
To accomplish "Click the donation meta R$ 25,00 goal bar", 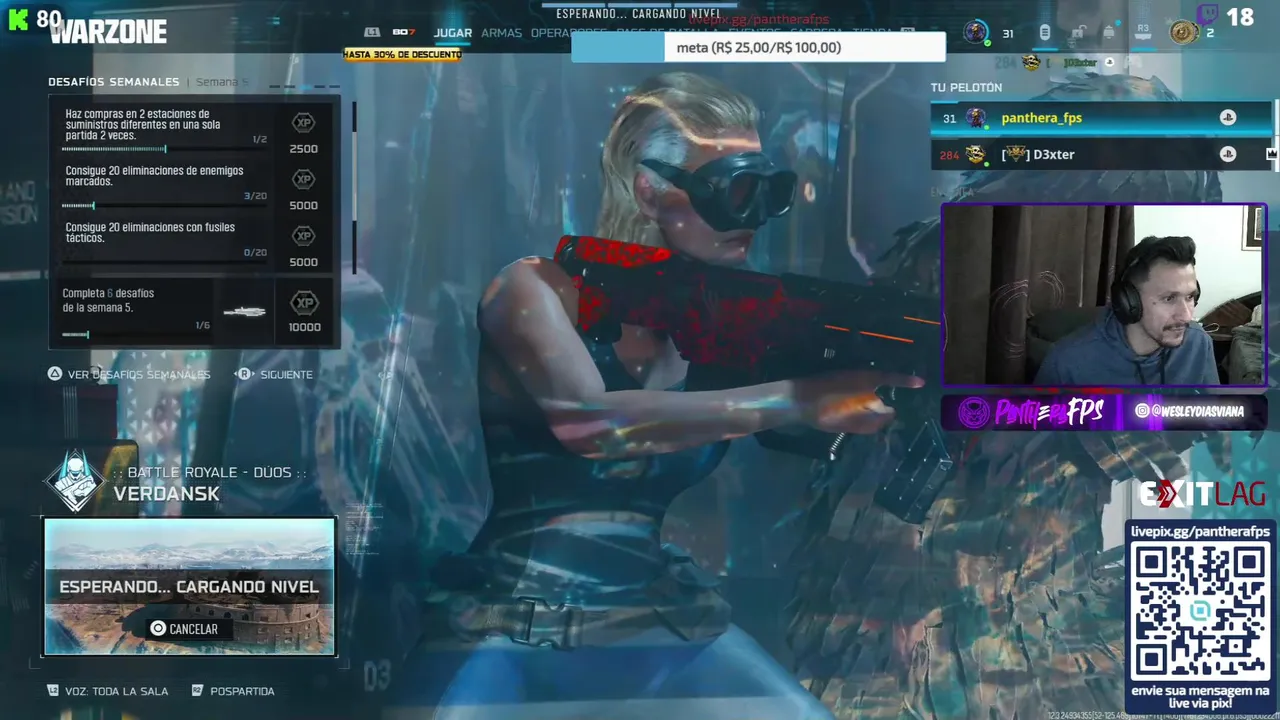I will pos(758,47).
